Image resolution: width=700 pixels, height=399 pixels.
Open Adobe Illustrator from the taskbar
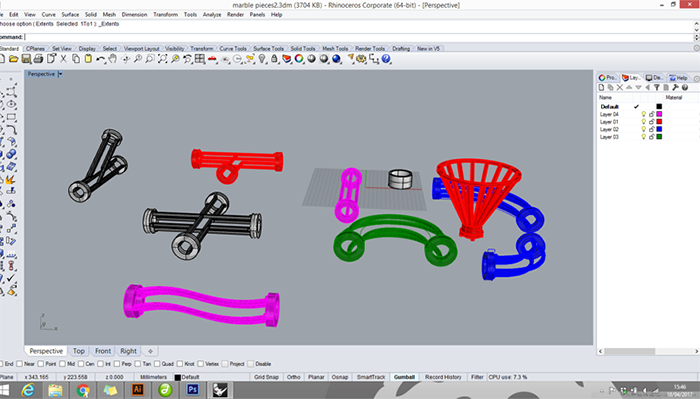pyautogui.click(x=138, y=390)
